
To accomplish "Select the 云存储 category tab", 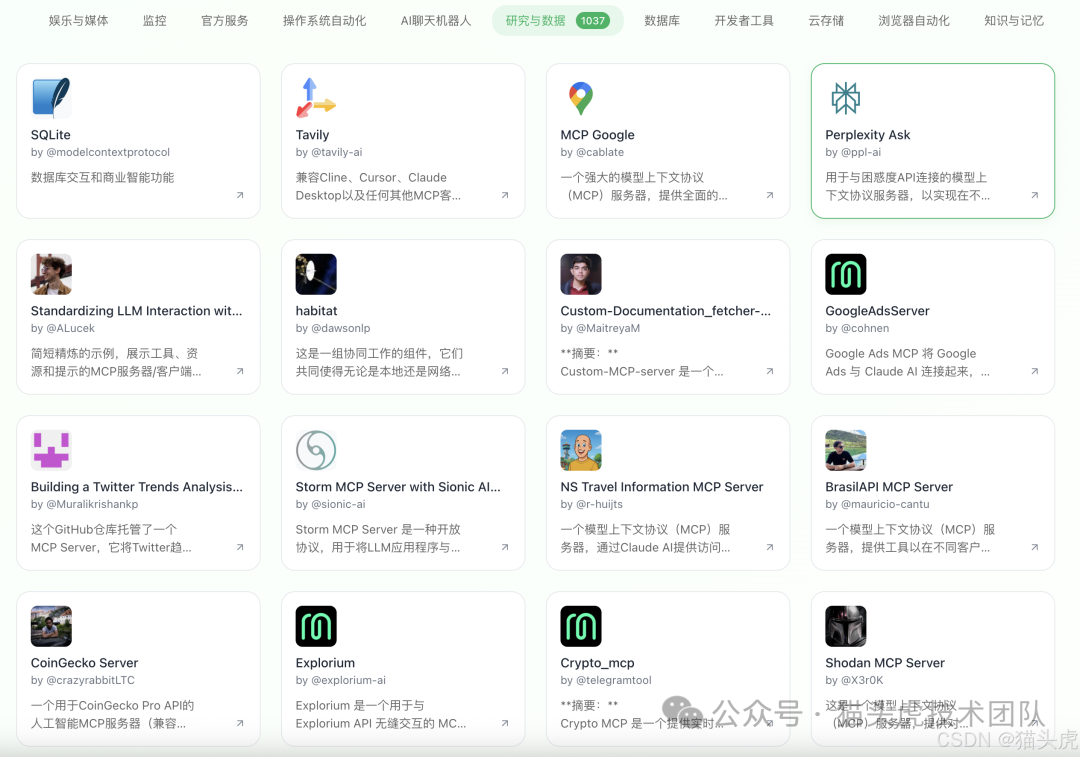I will 826,21.
